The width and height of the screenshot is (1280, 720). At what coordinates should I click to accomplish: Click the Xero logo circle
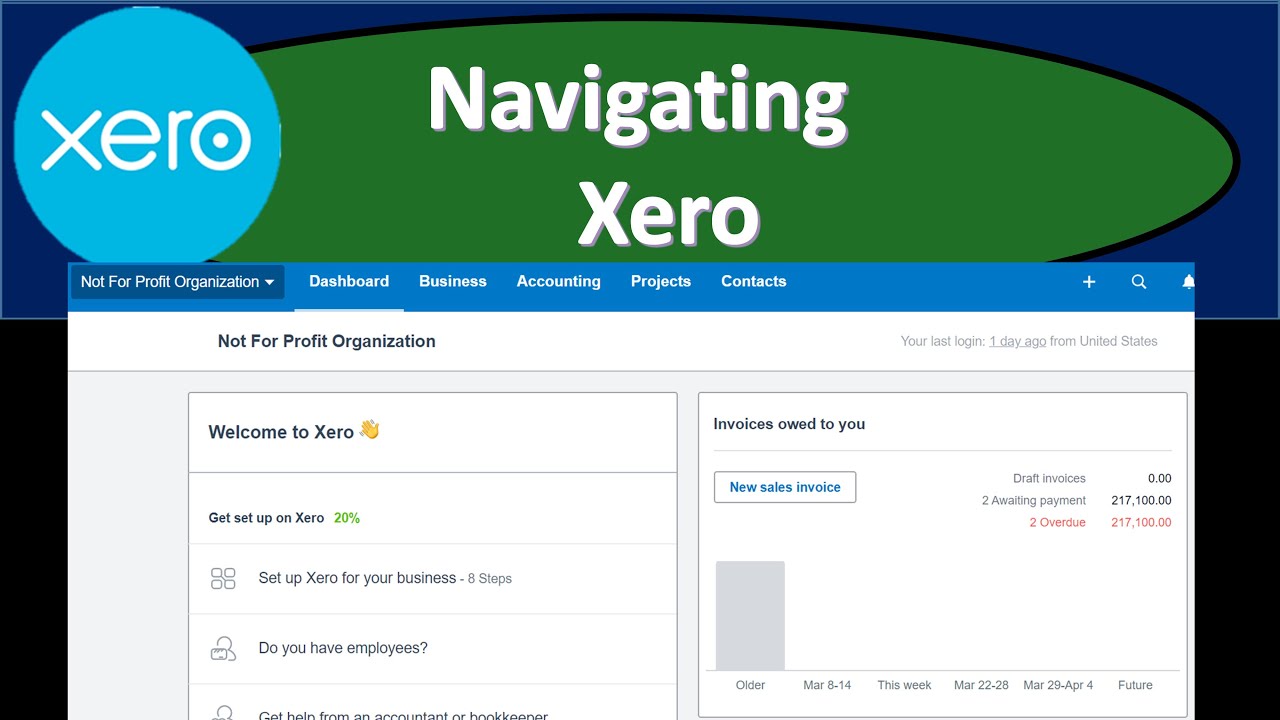click(x=147, y=139)
